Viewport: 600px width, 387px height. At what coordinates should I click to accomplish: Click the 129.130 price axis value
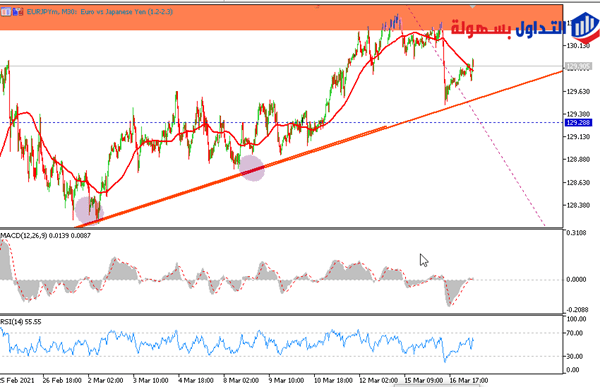coord(578,137)
